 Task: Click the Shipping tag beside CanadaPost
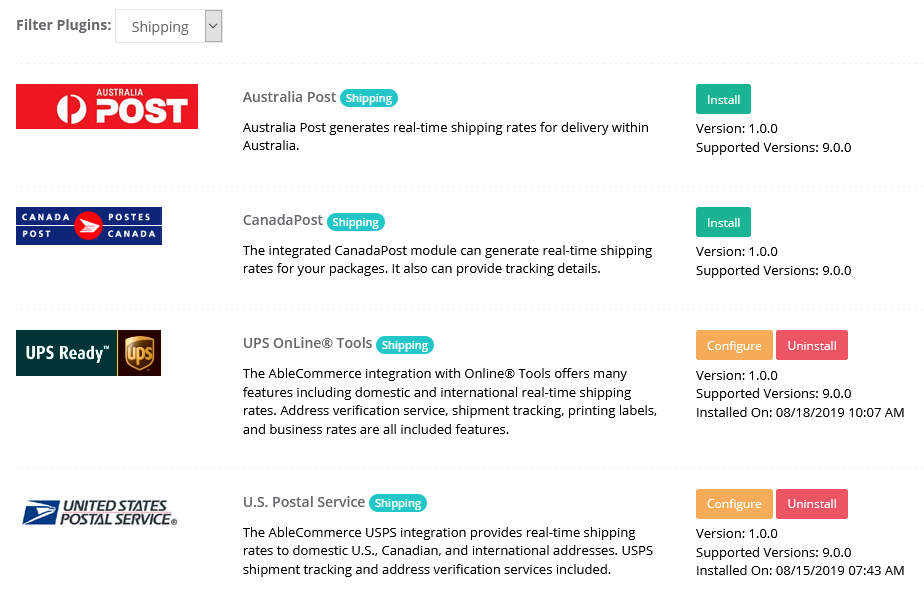point(356,222)
